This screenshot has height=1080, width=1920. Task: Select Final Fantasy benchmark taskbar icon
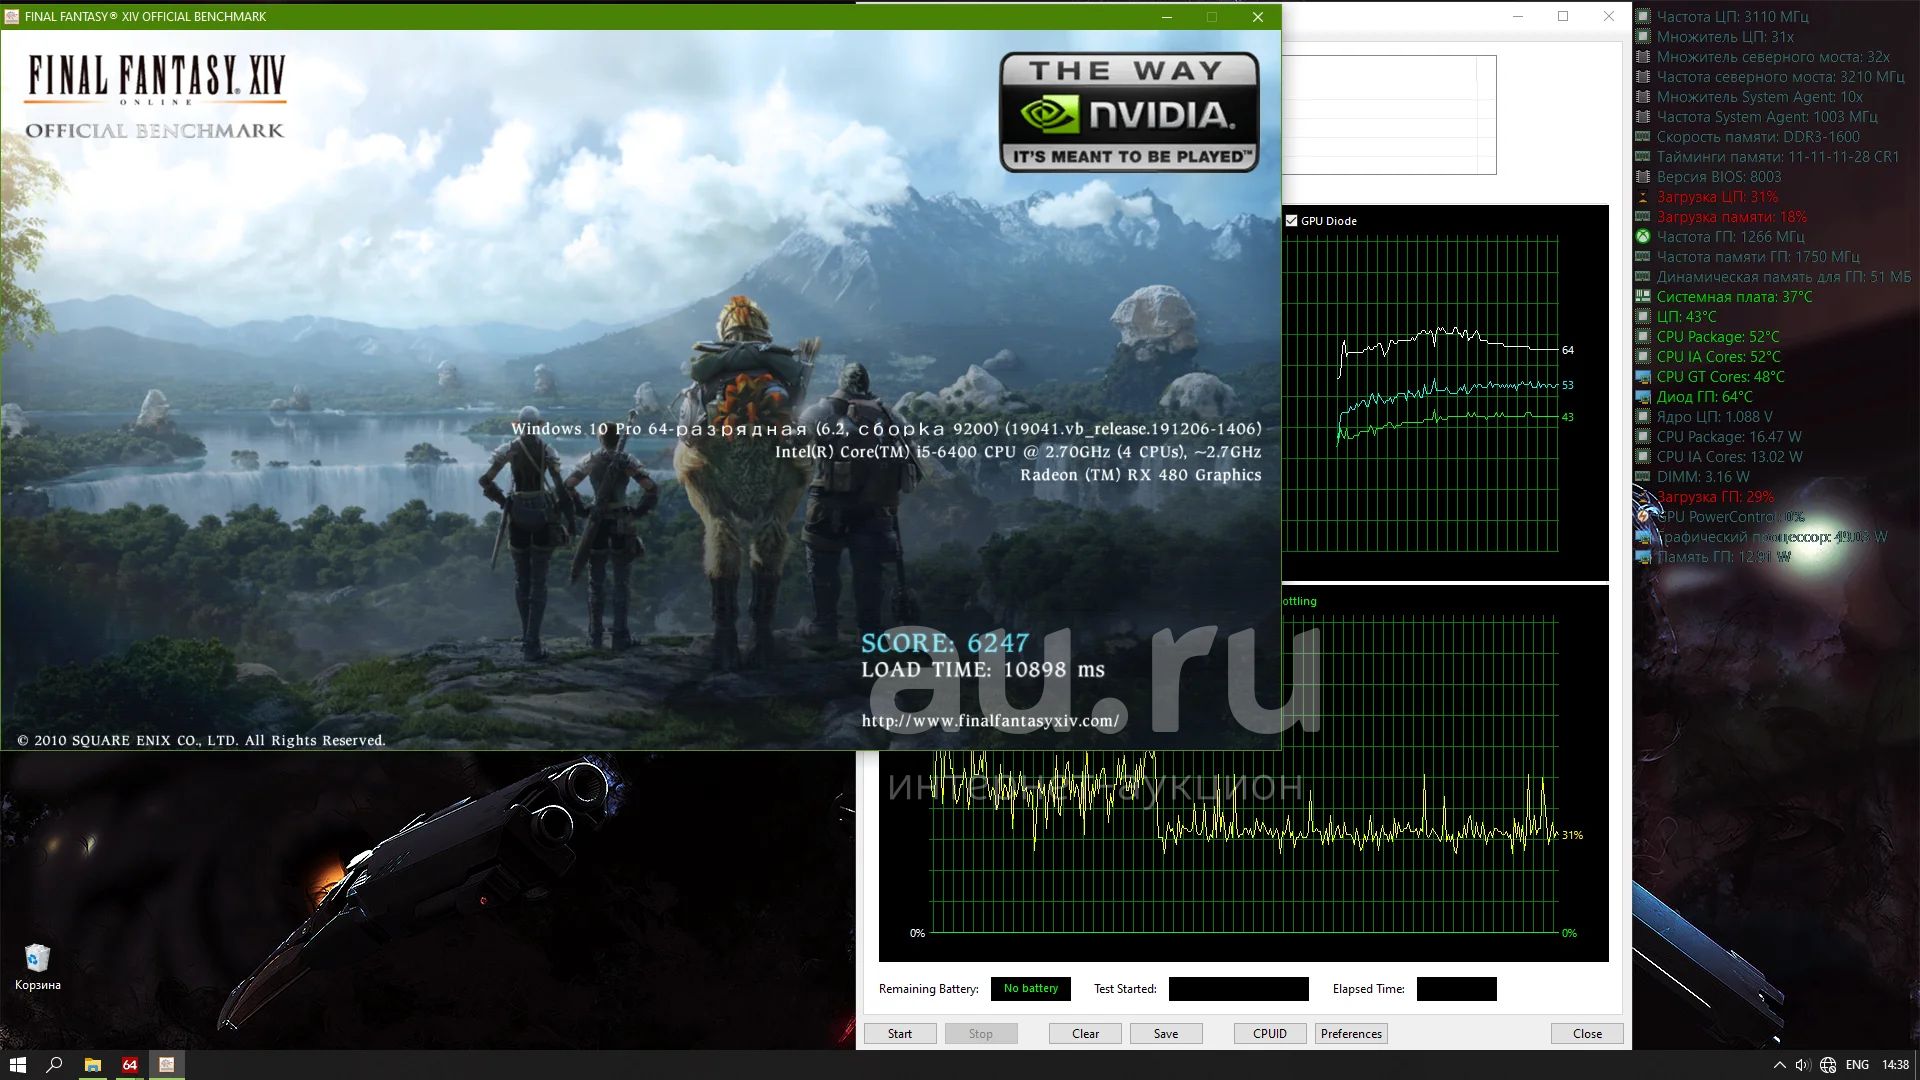(167, 1065)
